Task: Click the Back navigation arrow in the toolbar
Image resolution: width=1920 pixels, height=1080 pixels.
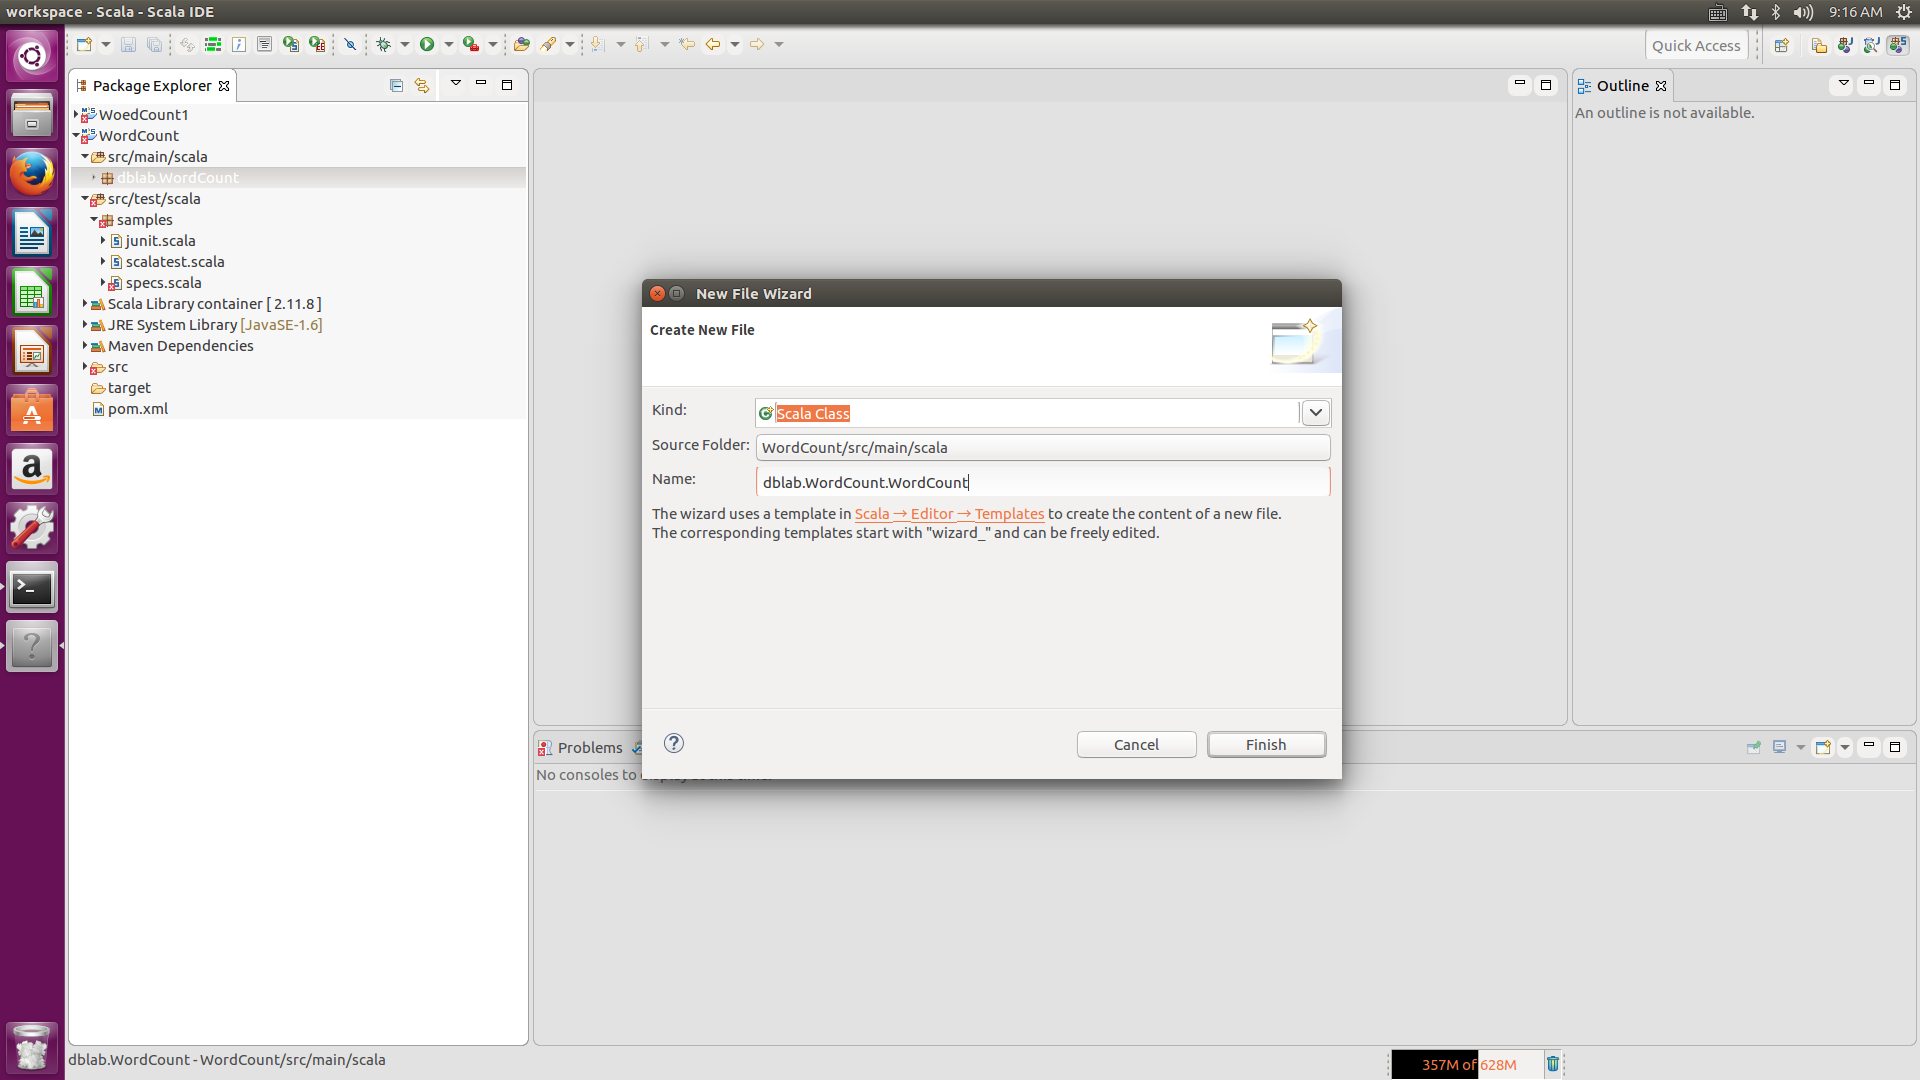Action: [x=714, y=44]
